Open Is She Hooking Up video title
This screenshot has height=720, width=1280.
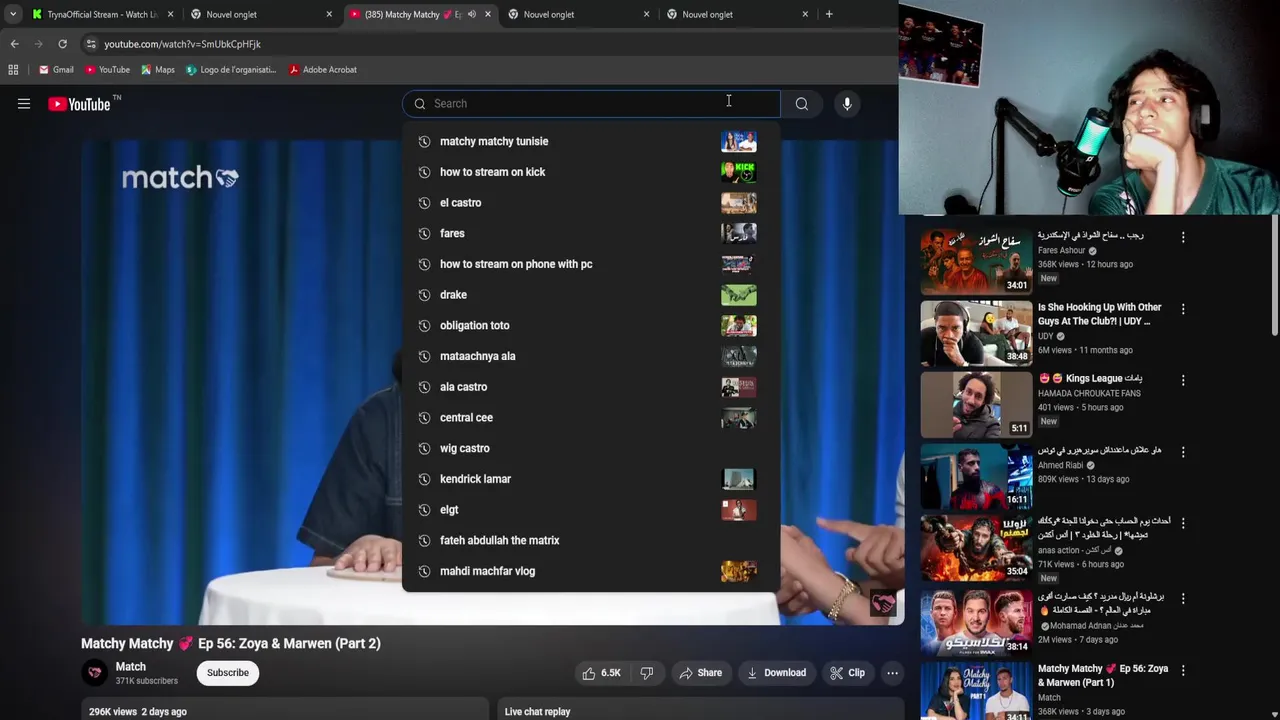tap(1099, 314)
